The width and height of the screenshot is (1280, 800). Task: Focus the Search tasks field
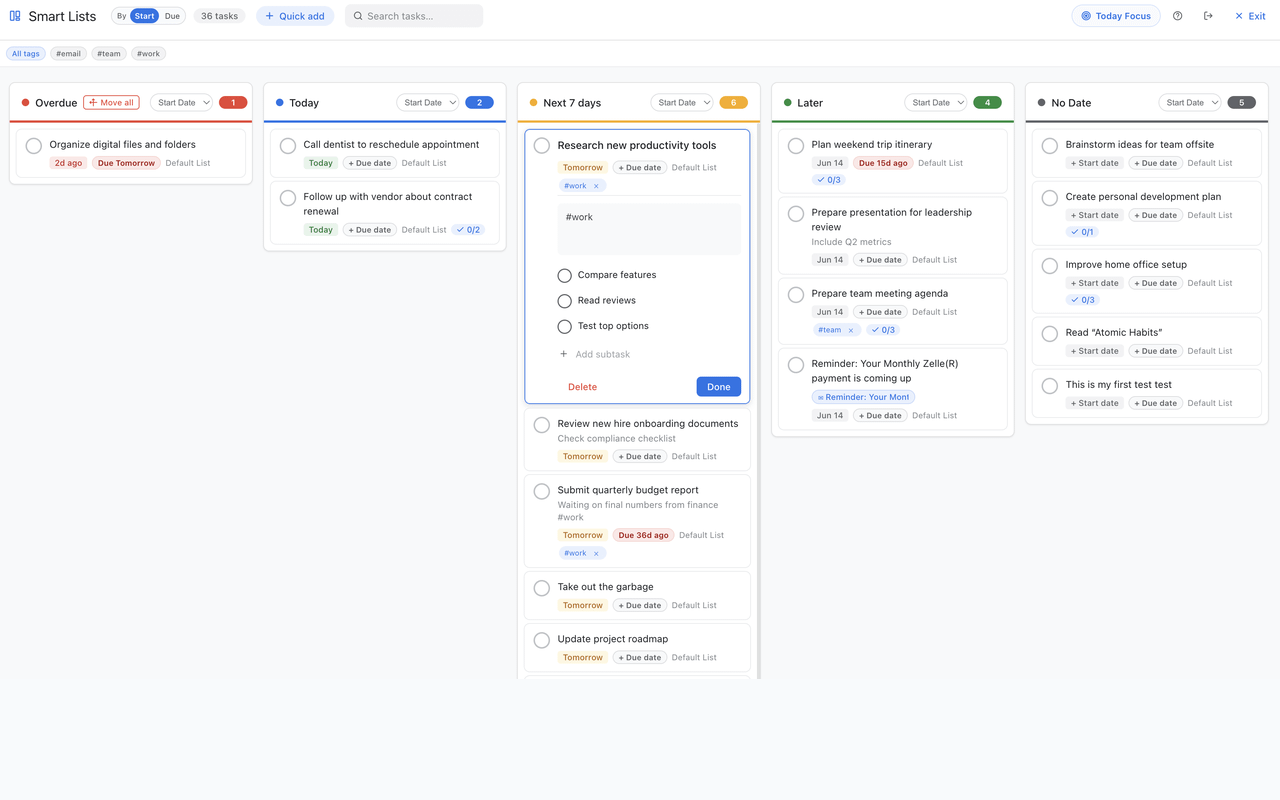[414, 16]
